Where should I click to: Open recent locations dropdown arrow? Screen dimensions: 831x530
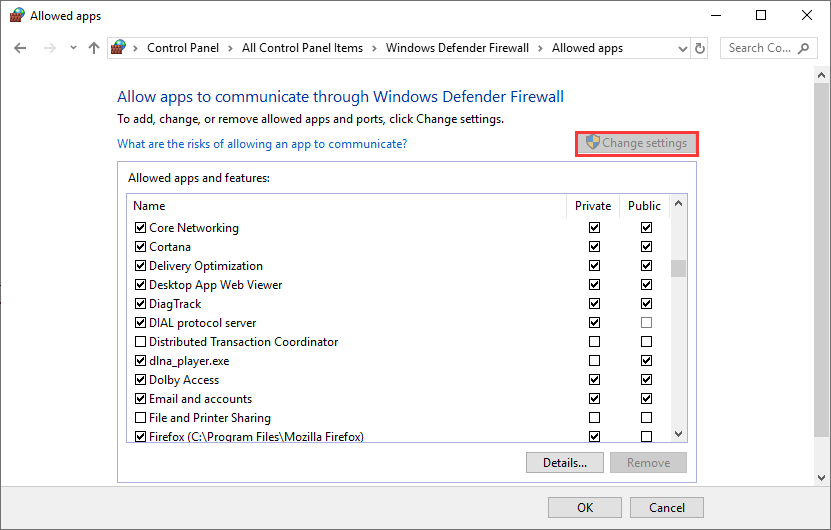[x=73, y=48]
